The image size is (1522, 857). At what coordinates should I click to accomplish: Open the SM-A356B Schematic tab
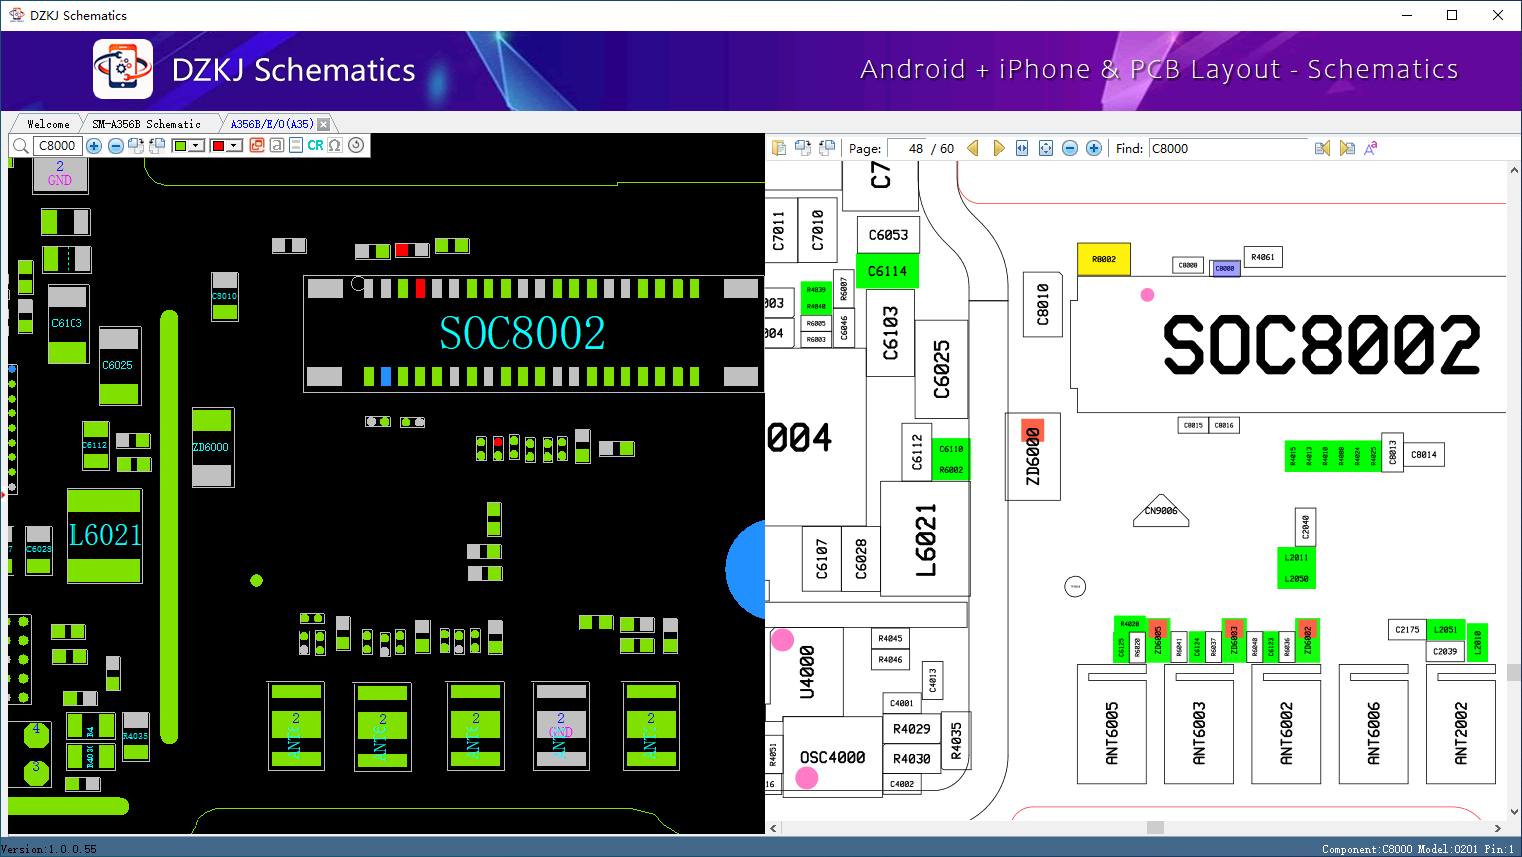(146, 124)
